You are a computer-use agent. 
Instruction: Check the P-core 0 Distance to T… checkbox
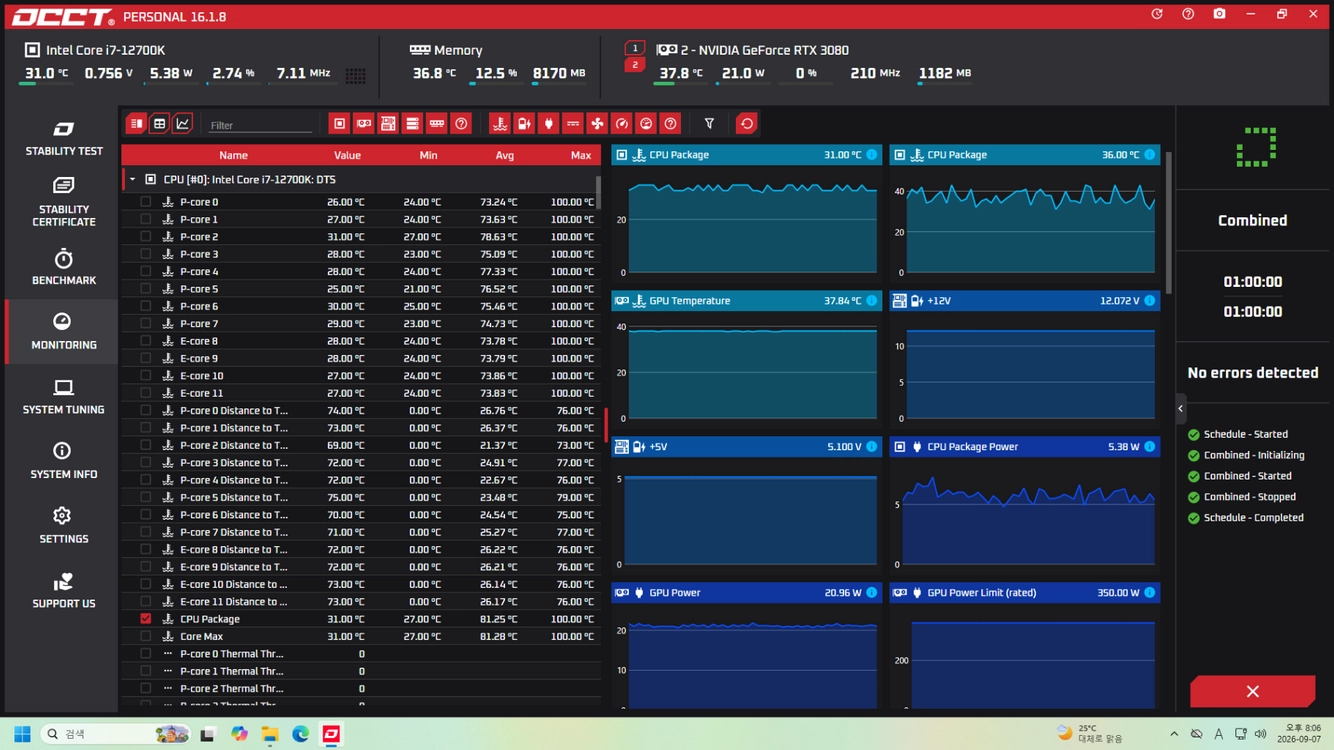[146, 410]
